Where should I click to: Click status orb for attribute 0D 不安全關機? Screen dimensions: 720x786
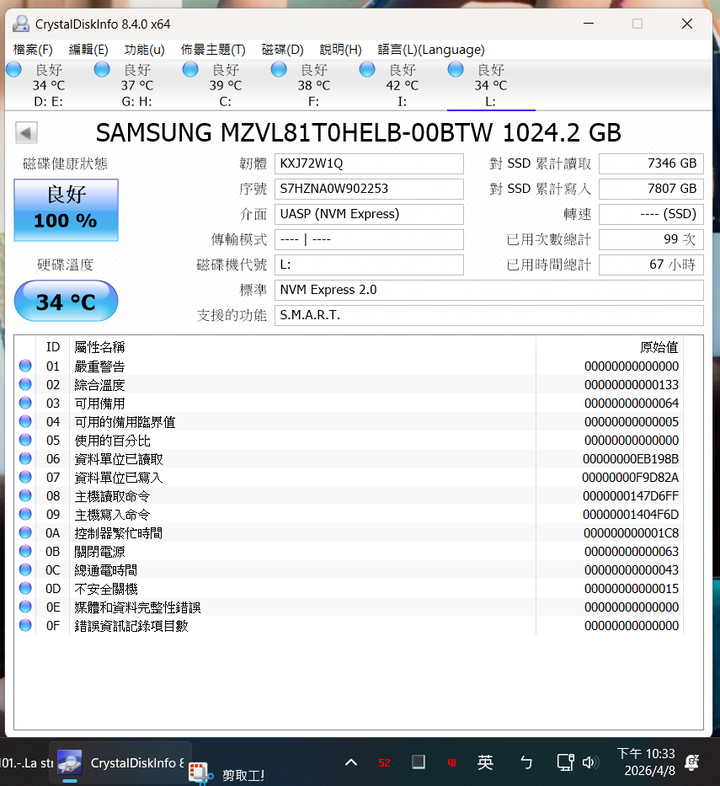tap(25, 588)
